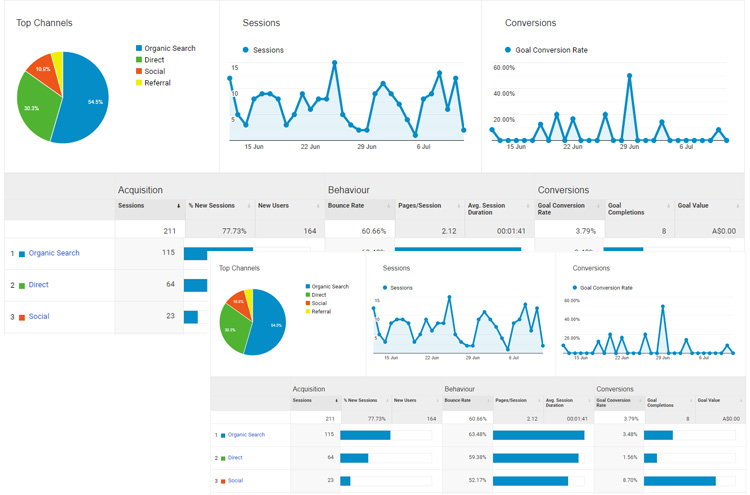This screenshot has width=750, height=495.
Task: Click the sort arrow on the larger table's Sessions column
Action: tap(179, 206)
